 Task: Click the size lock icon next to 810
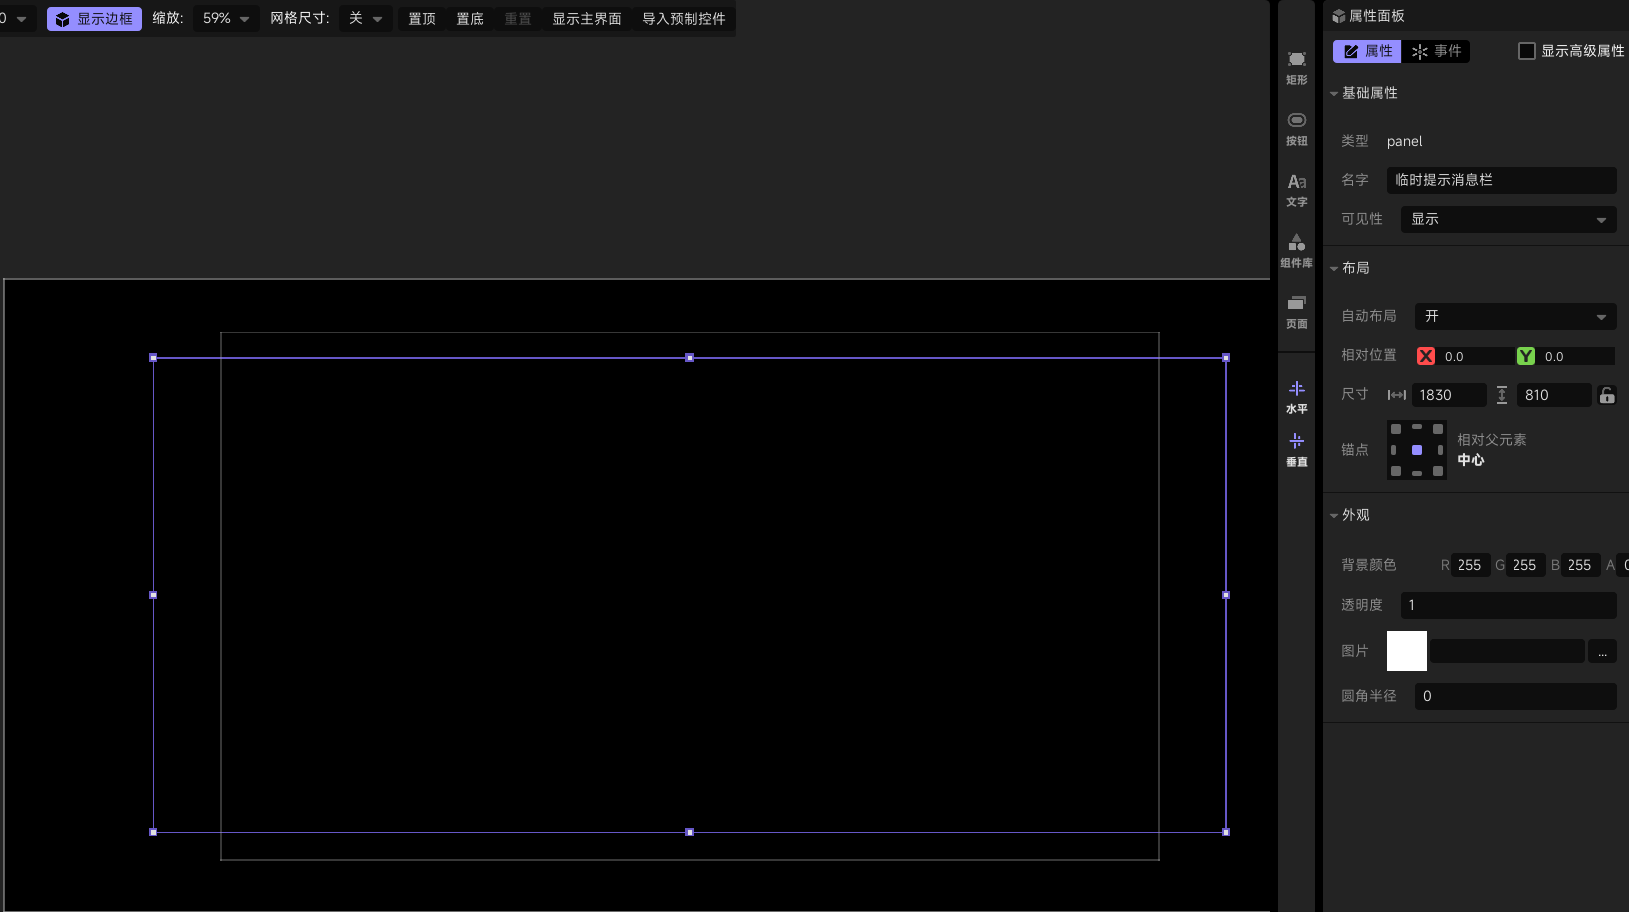[1606, 395]
